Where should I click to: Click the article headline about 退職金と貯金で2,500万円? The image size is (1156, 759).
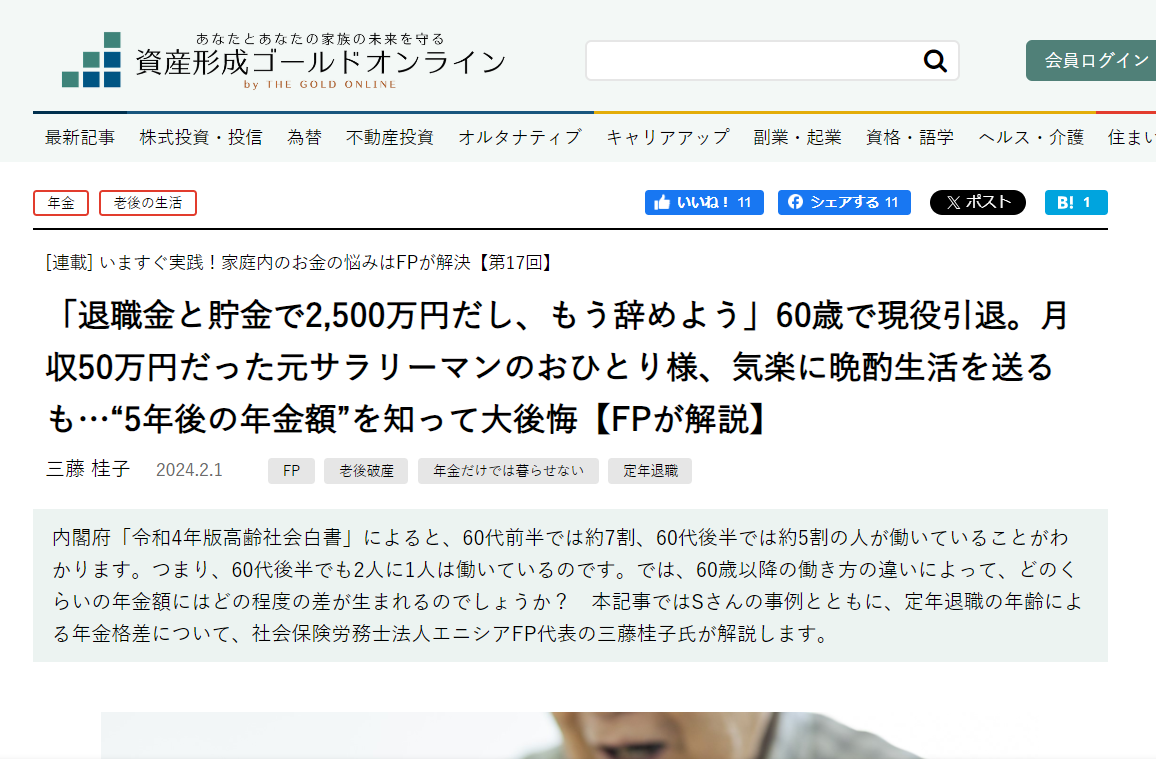coord(557,367)
